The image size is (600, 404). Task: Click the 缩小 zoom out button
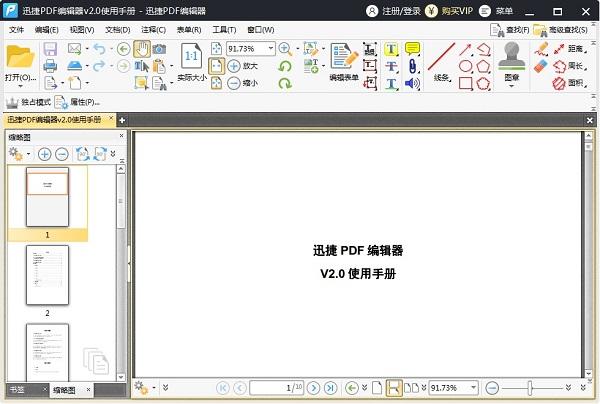click(243, 83)
